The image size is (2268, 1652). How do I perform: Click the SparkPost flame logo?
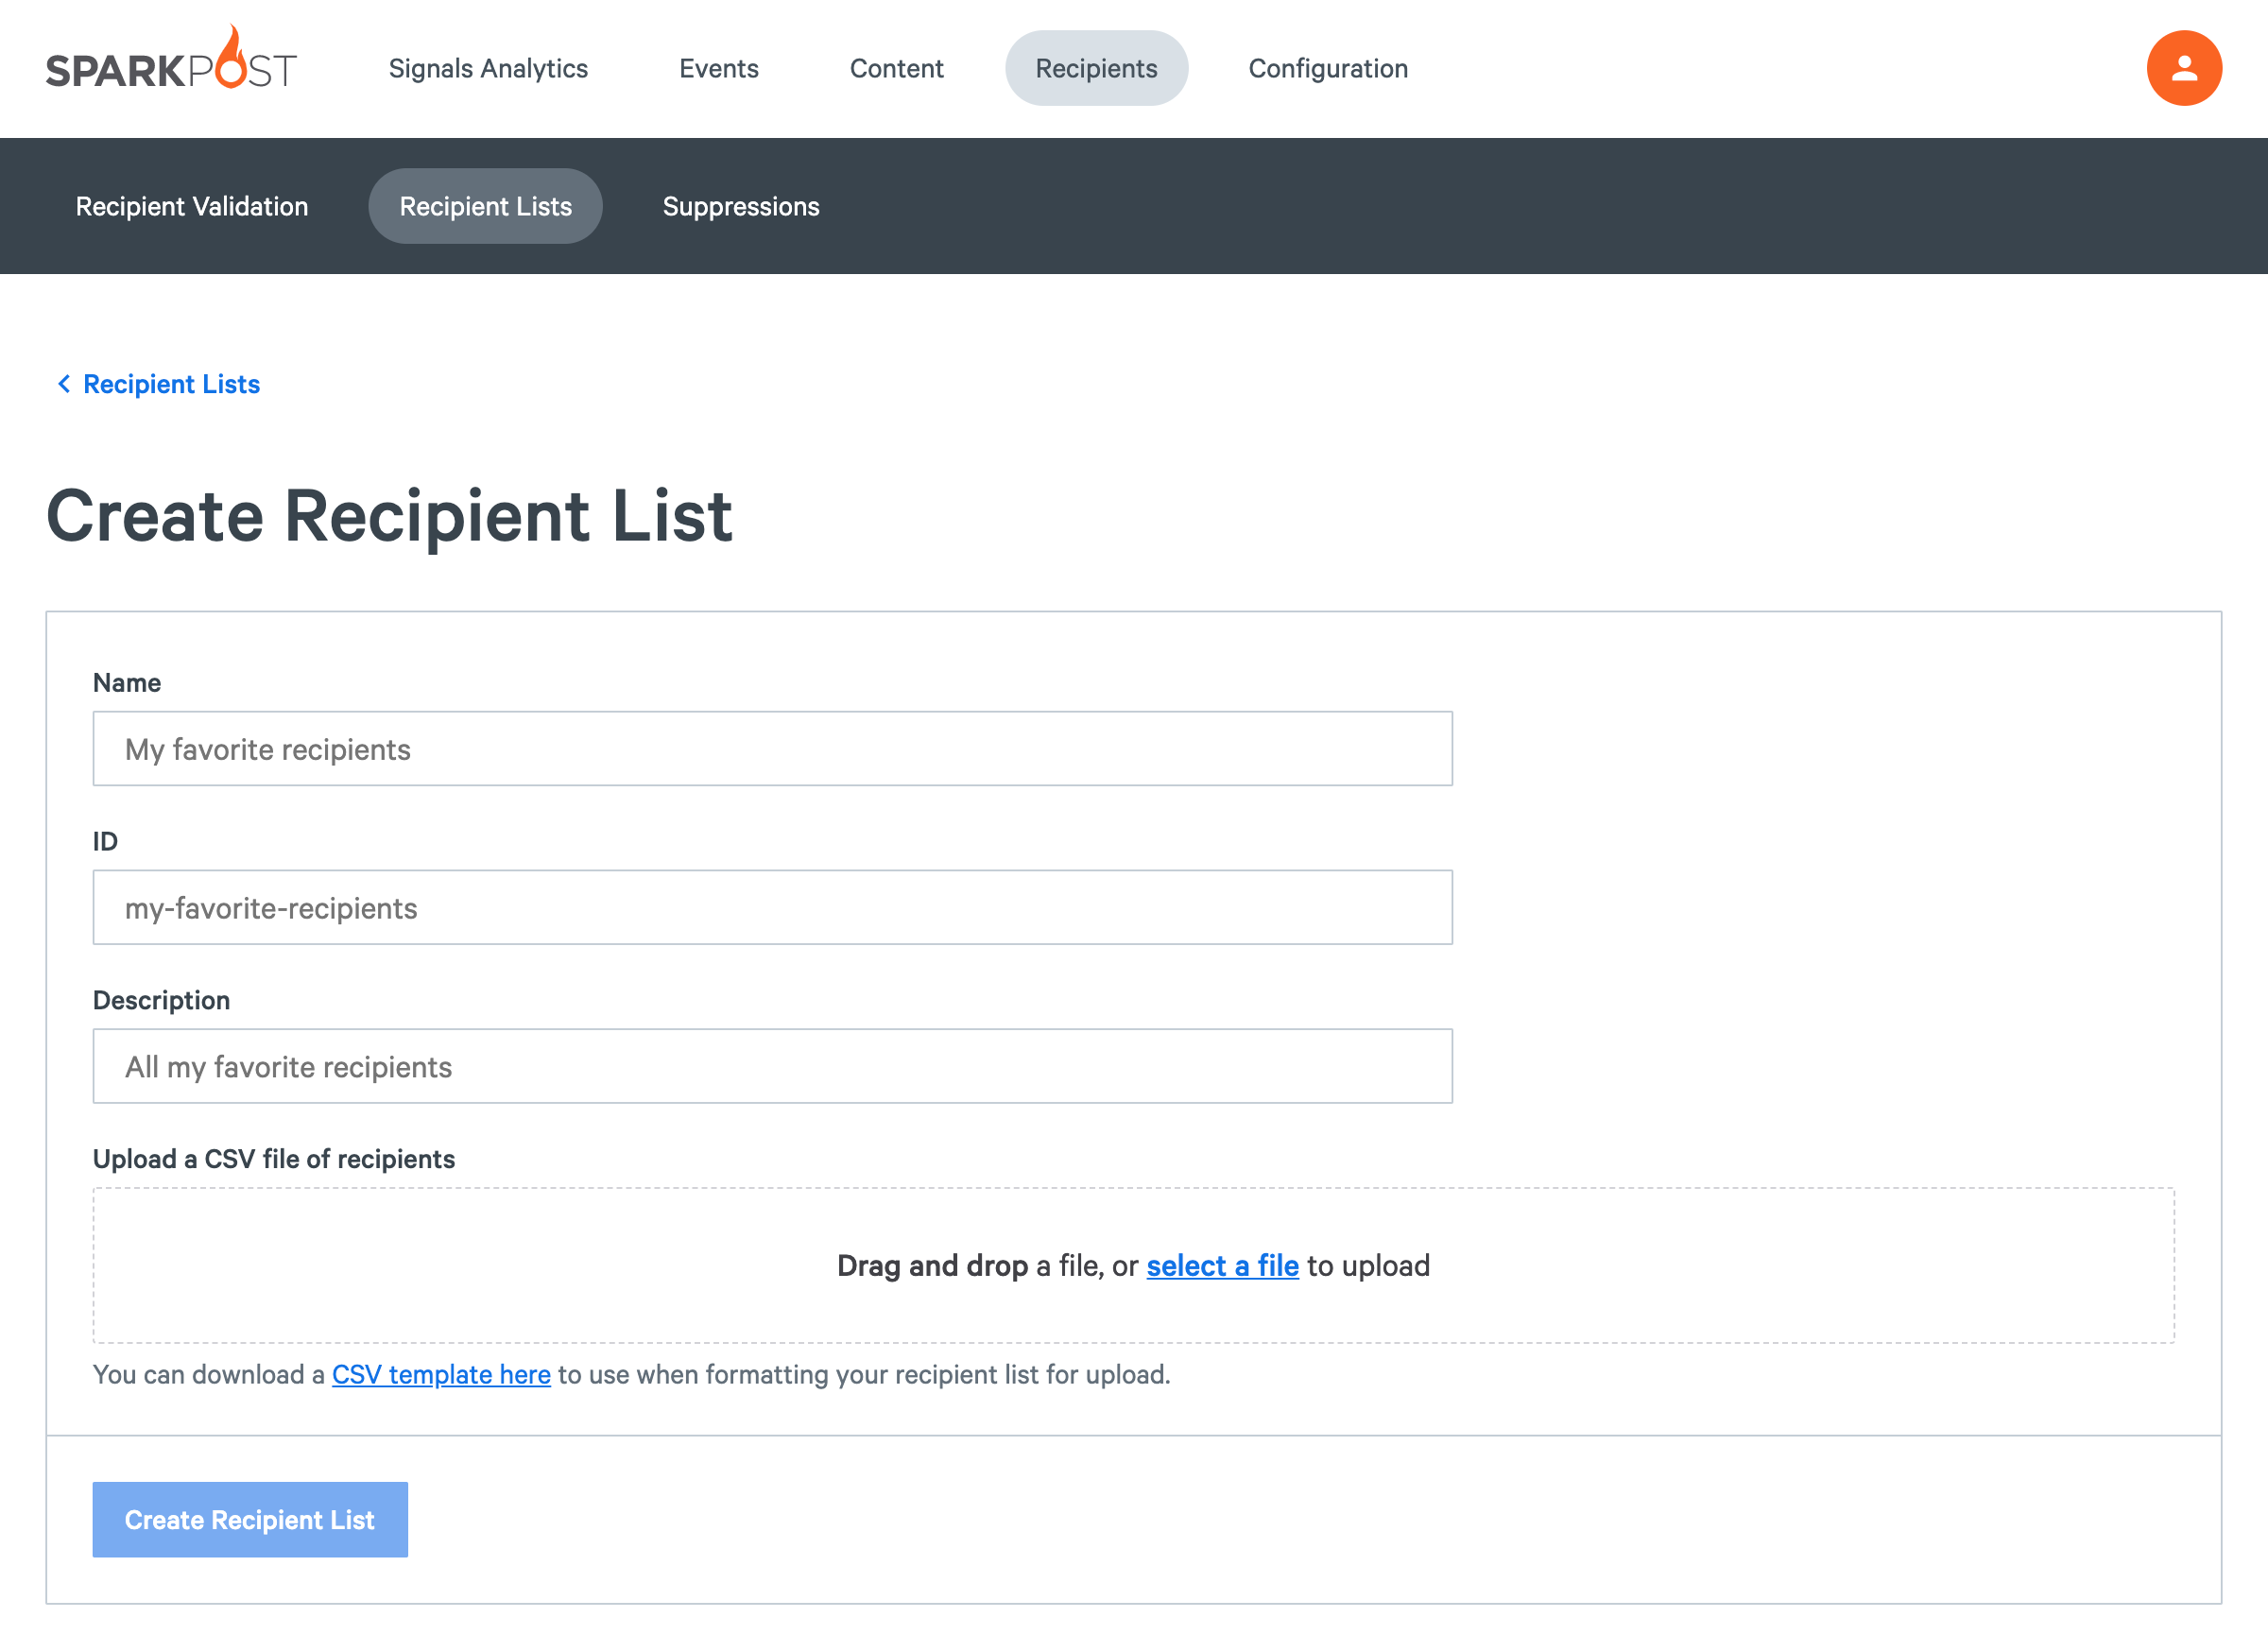pyautogui.click(x=171, y=60)
